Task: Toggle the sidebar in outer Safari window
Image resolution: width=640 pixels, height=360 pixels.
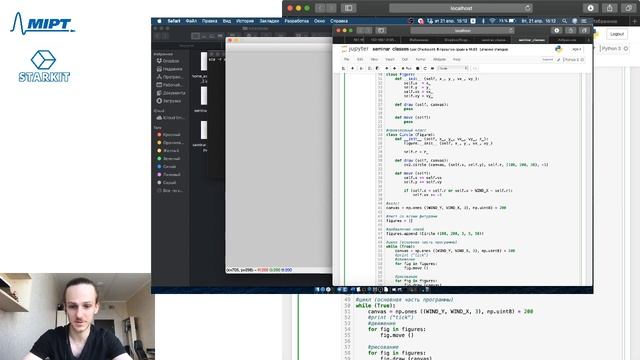Action: pos(349,8)
